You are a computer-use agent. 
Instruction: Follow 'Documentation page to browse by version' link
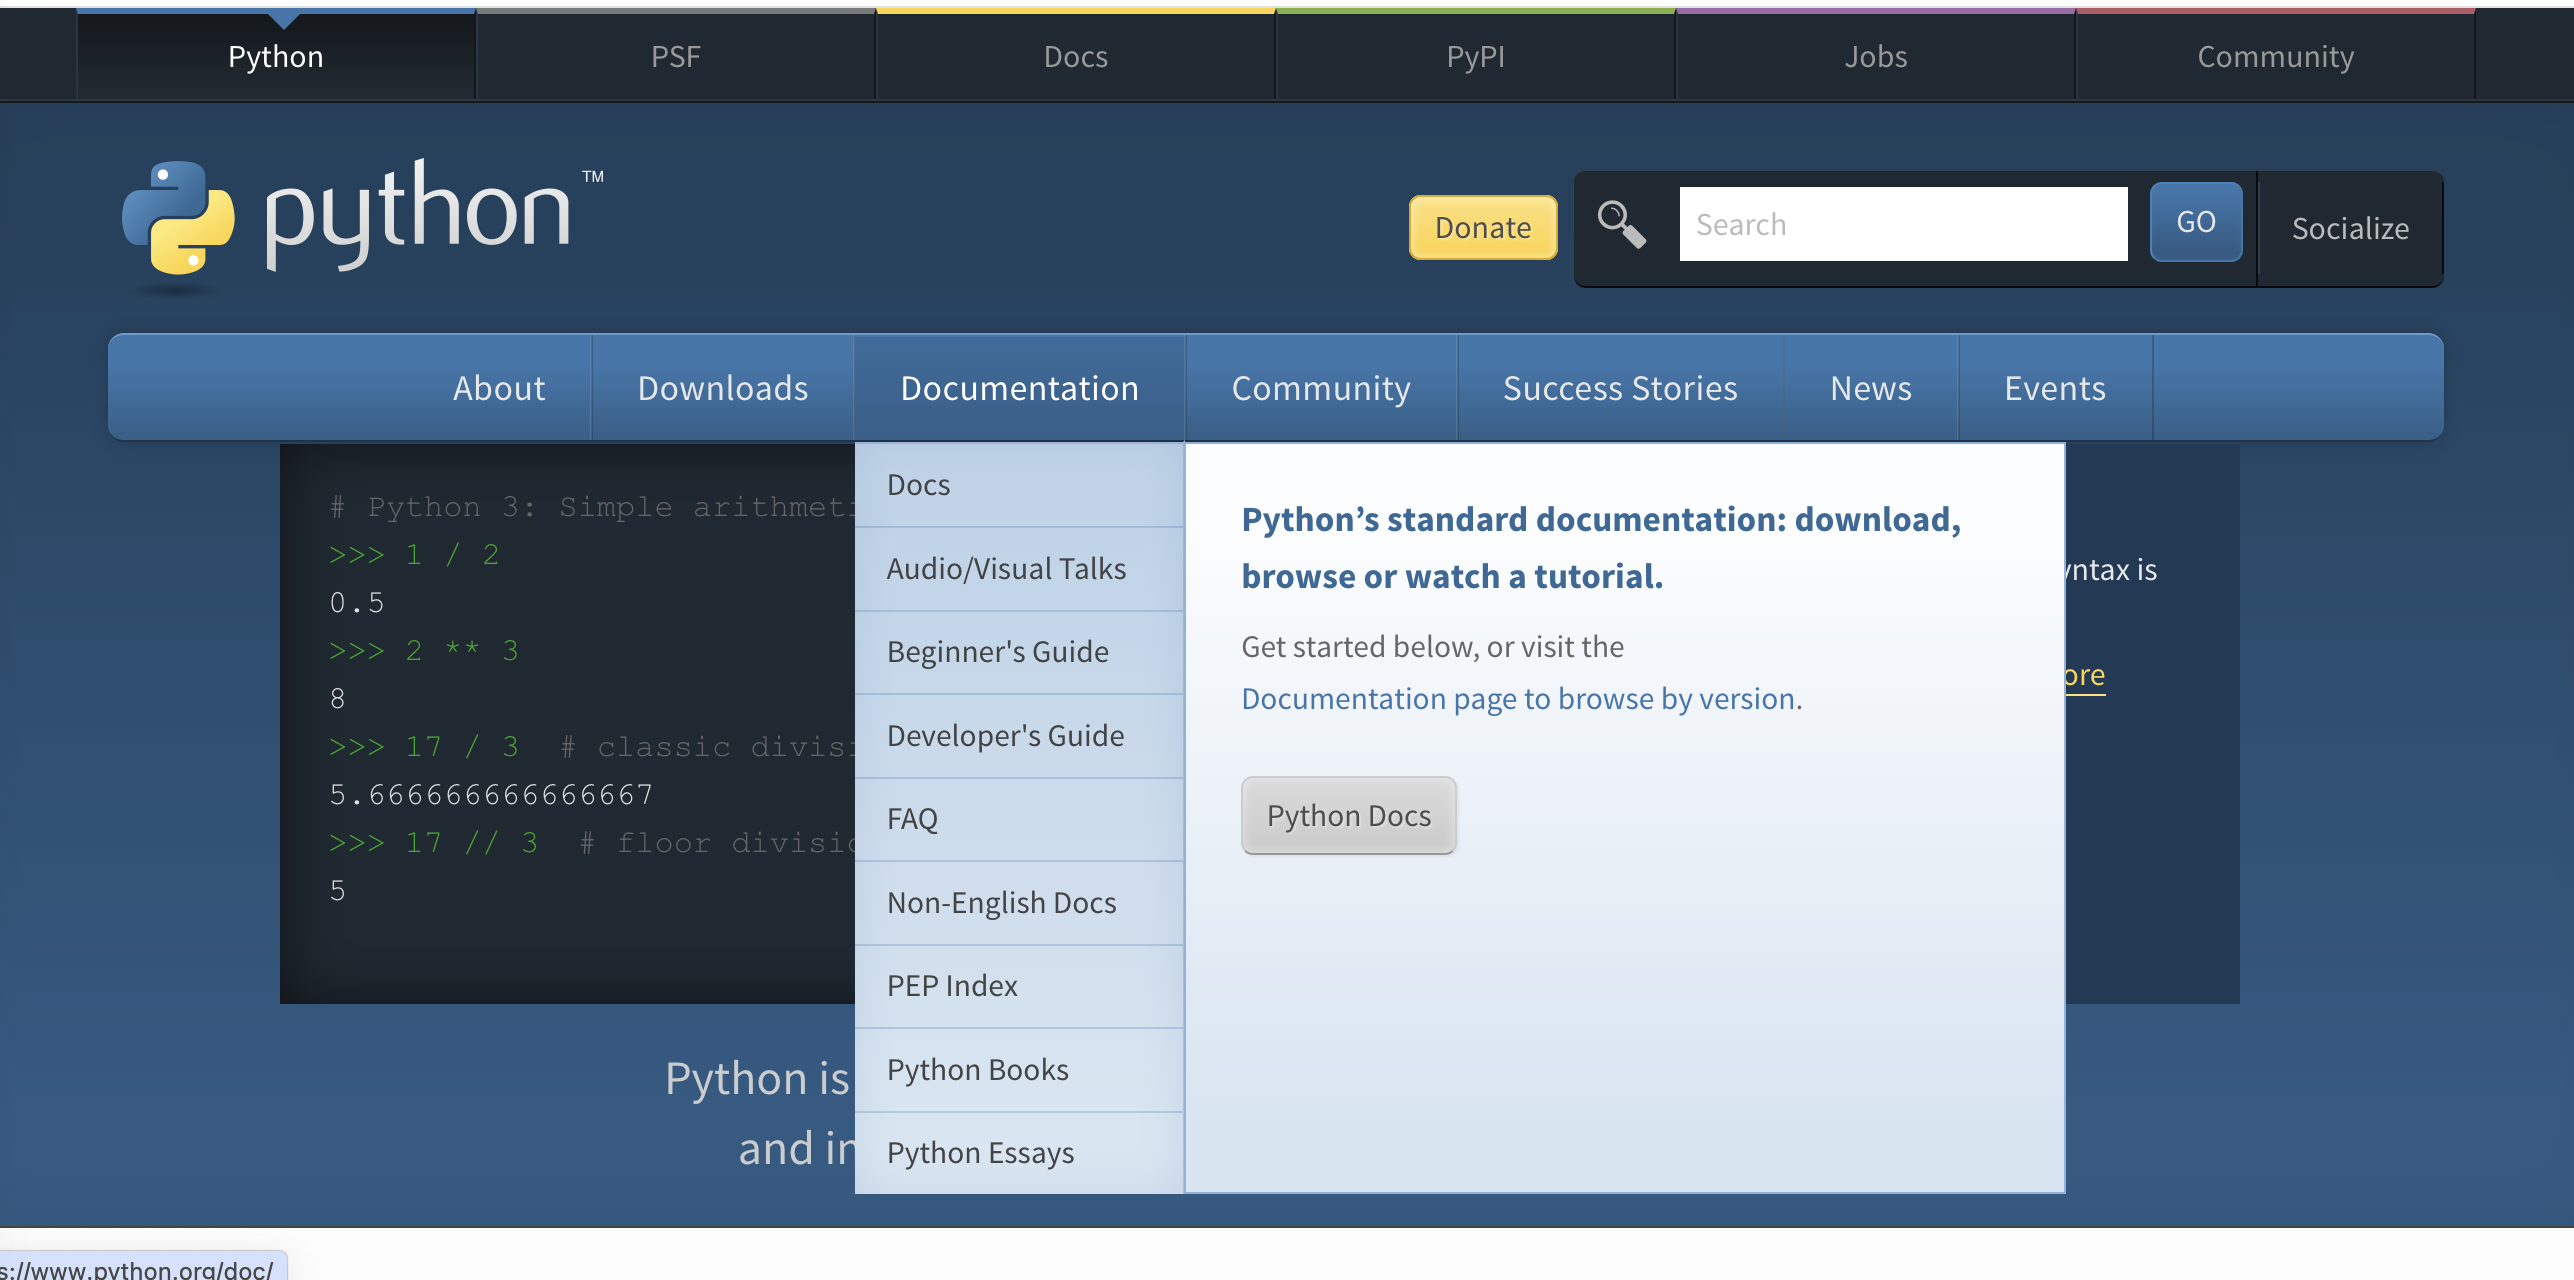coord(1518,699)
